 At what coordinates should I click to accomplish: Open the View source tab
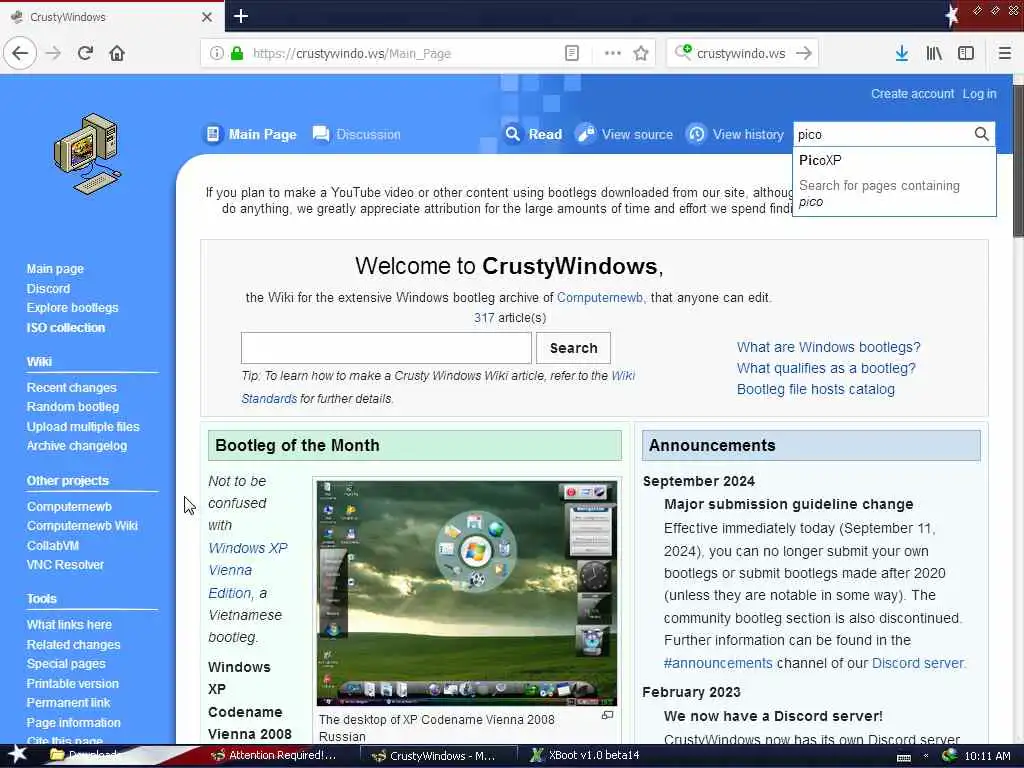coord(624,135)
